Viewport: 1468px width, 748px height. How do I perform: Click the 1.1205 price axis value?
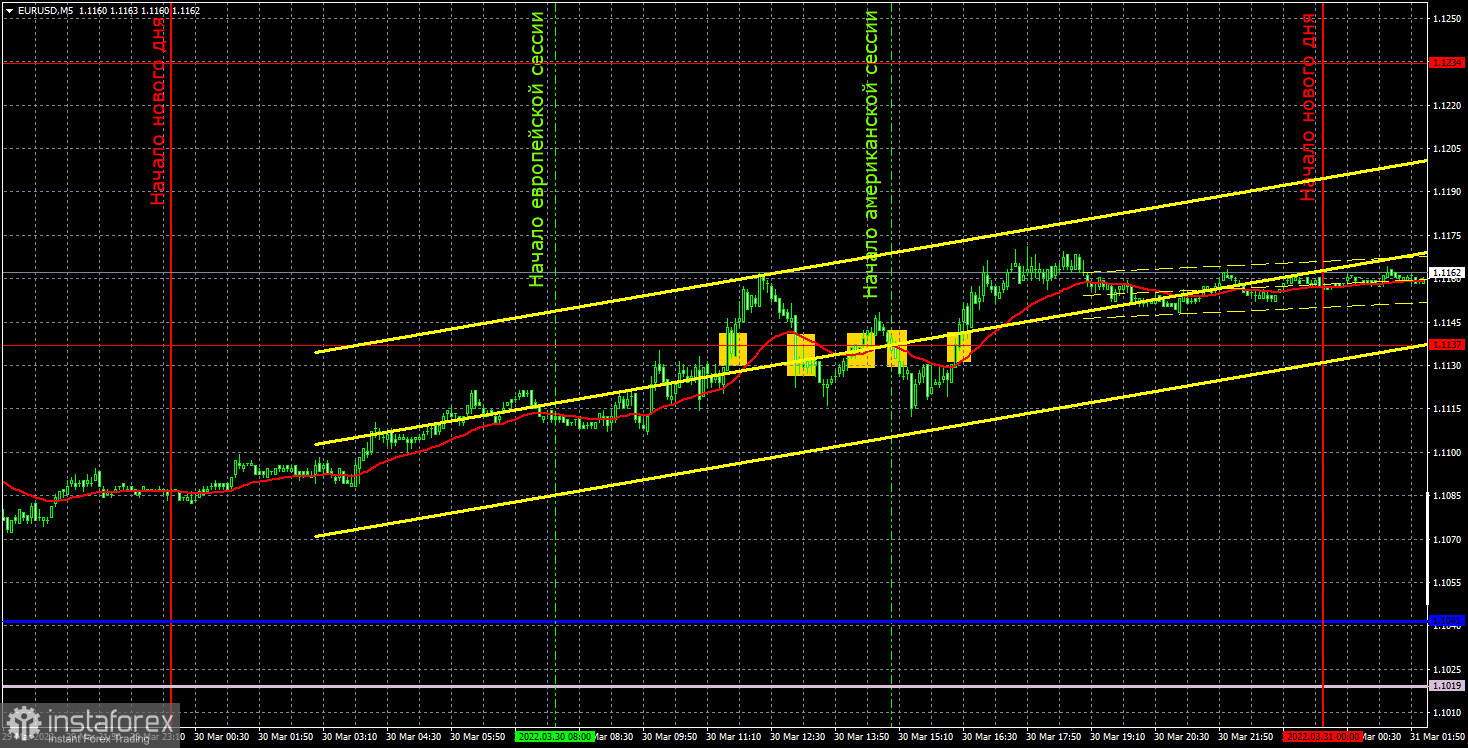(1447, 148)
